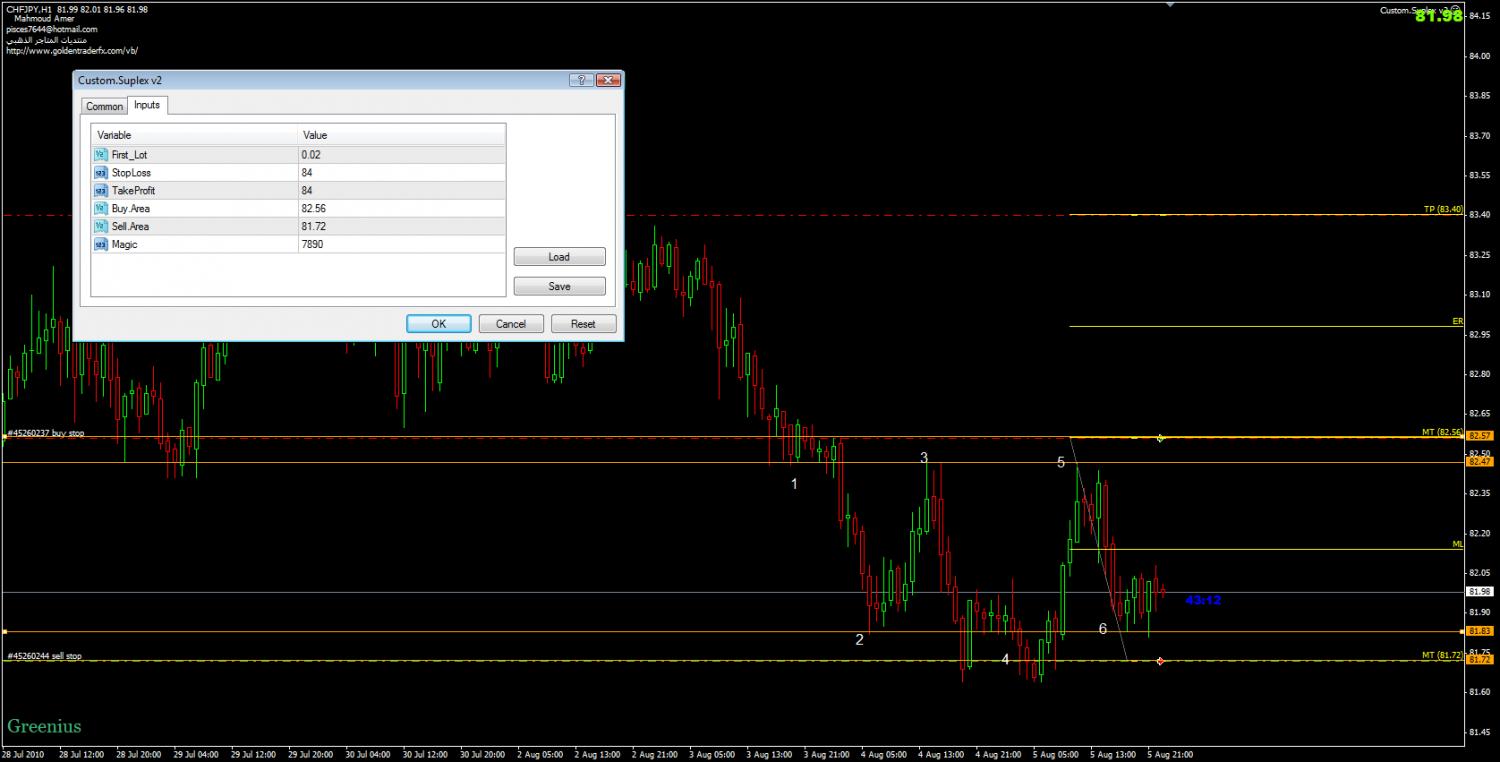This screenshot has height=762, width=1500.
Task: Select the StopLoss variable name
Action: pyautogui.click(x=131, y=173)
